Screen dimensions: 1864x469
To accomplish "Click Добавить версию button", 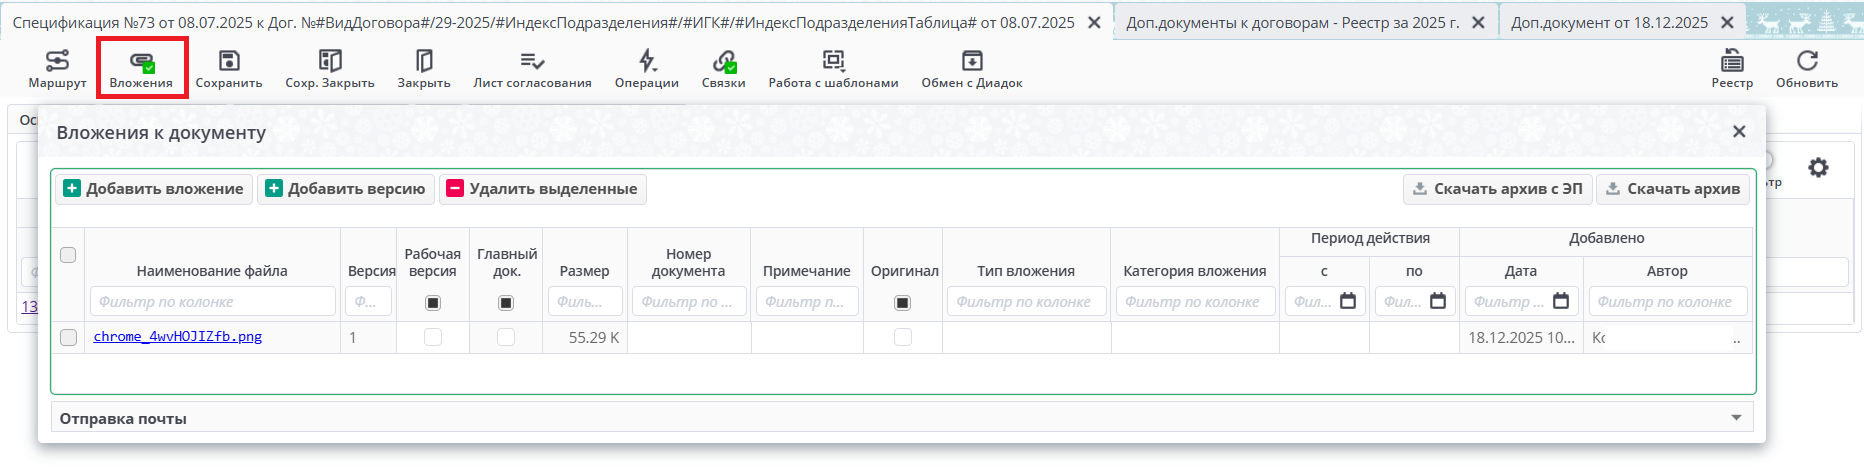I will click(x=346, y=189).
